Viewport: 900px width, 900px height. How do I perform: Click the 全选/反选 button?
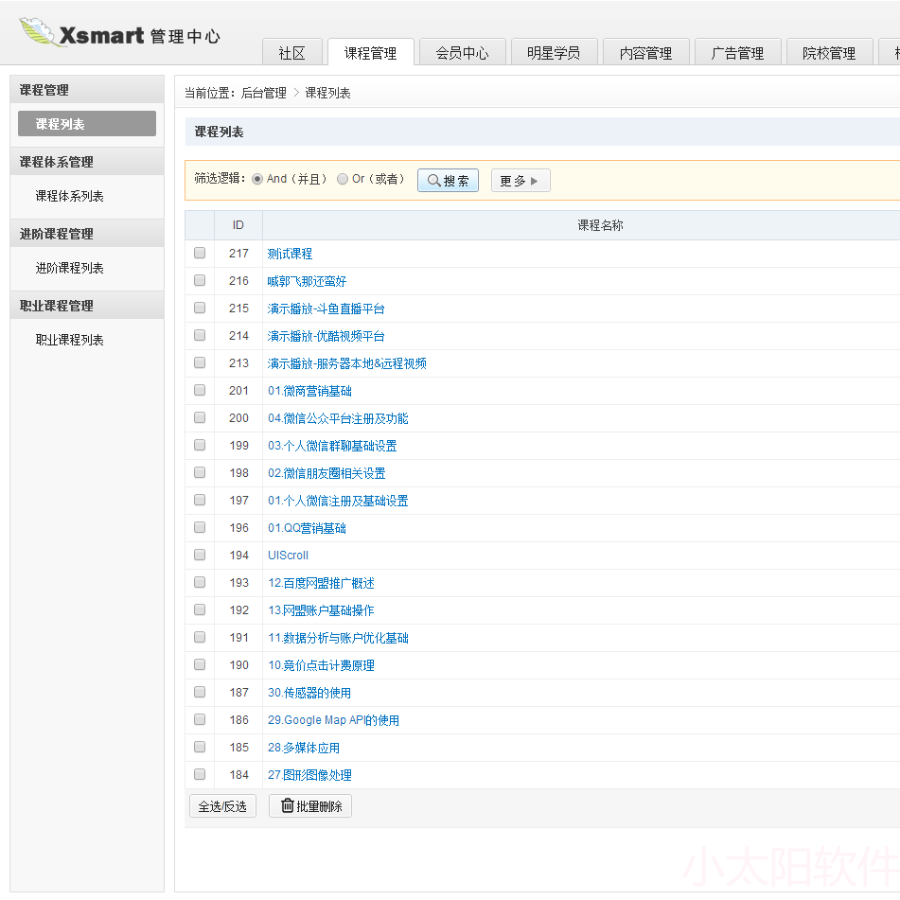(x=222, y=805)
